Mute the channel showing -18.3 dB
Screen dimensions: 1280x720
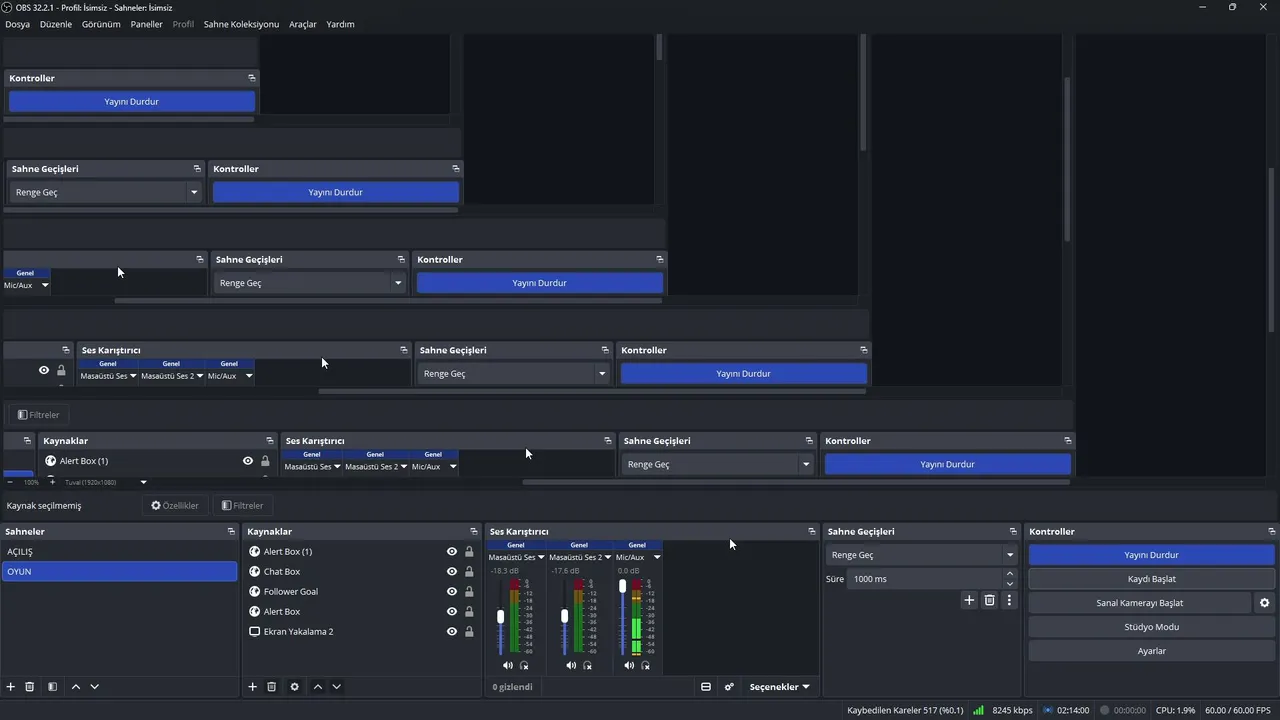pyautogui.click(x=508, y=665)
